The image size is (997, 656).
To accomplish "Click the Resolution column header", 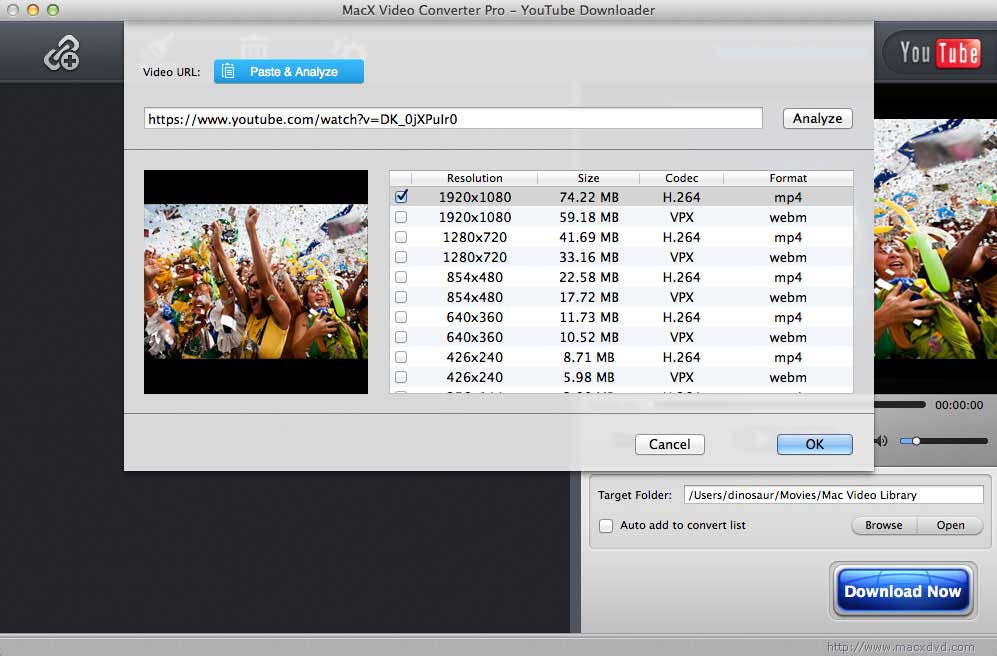I will pyautogui.click(x=474, y=178).
